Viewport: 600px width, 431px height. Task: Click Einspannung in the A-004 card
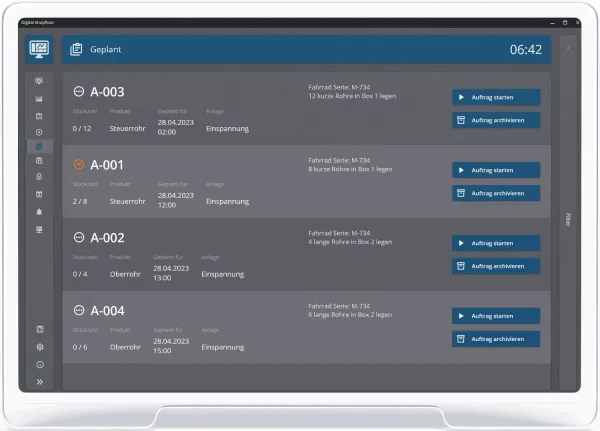(223, 347)
